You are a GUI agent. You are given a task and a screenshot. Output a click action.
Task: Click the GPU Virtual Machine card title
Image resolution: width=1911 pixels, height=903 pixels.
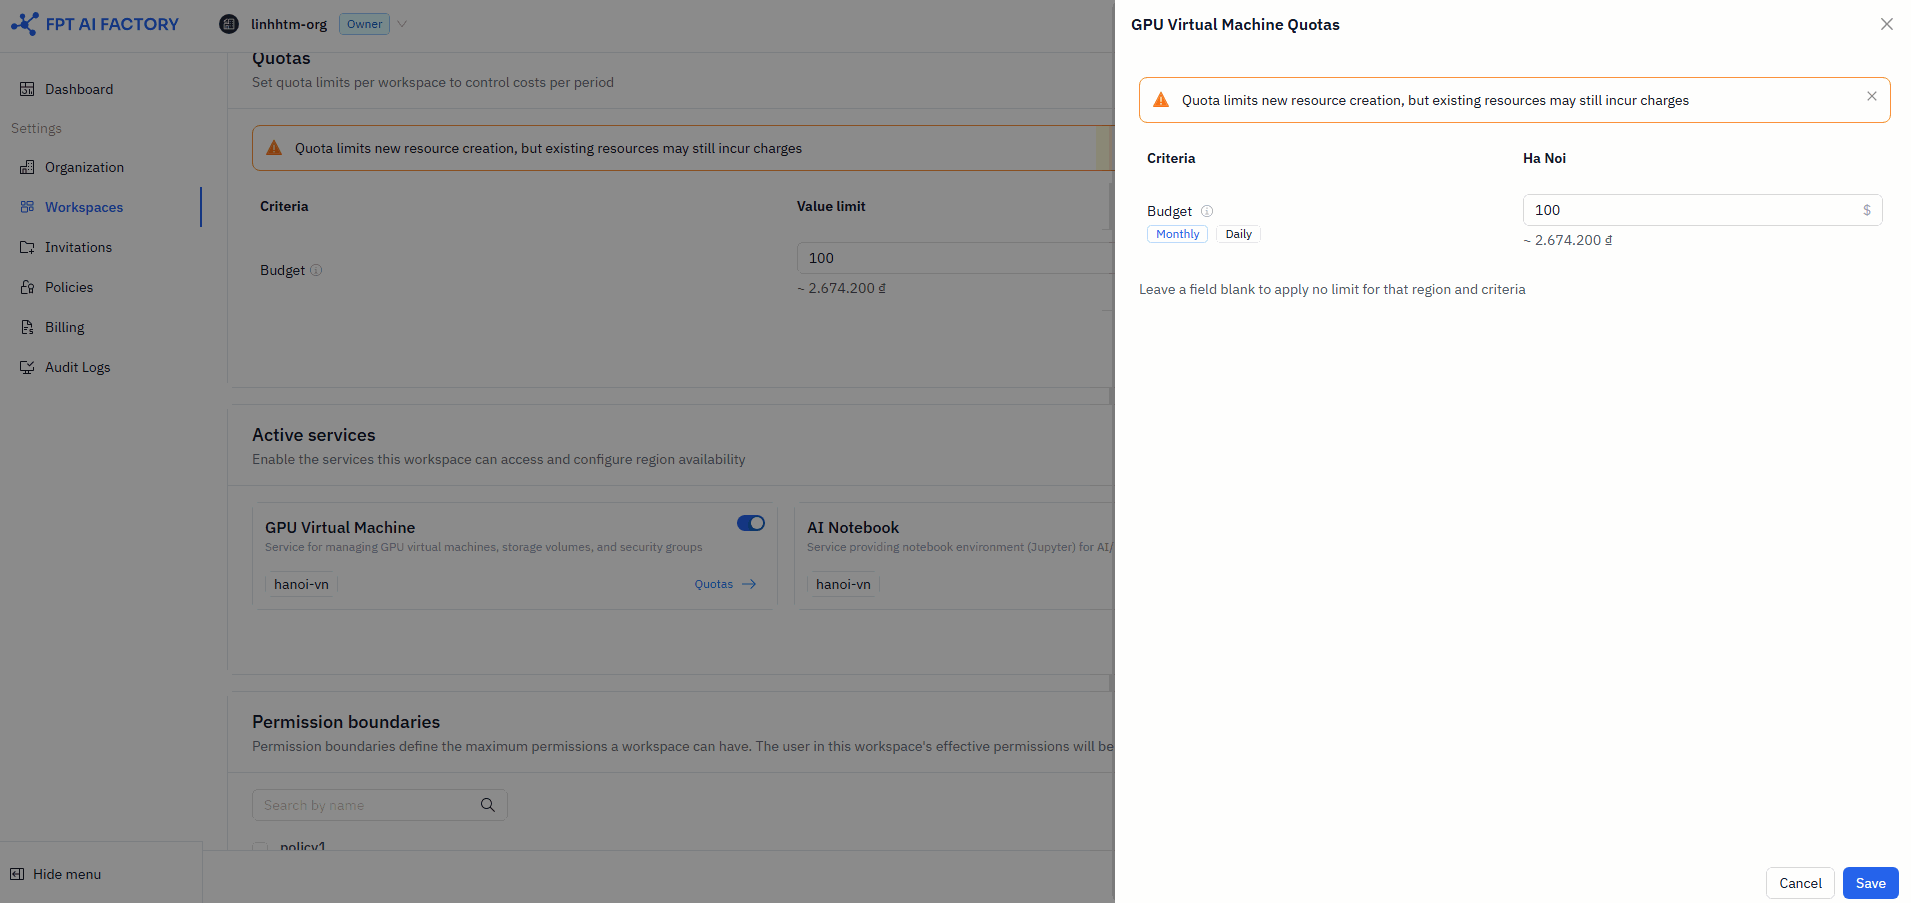[340, 527]
